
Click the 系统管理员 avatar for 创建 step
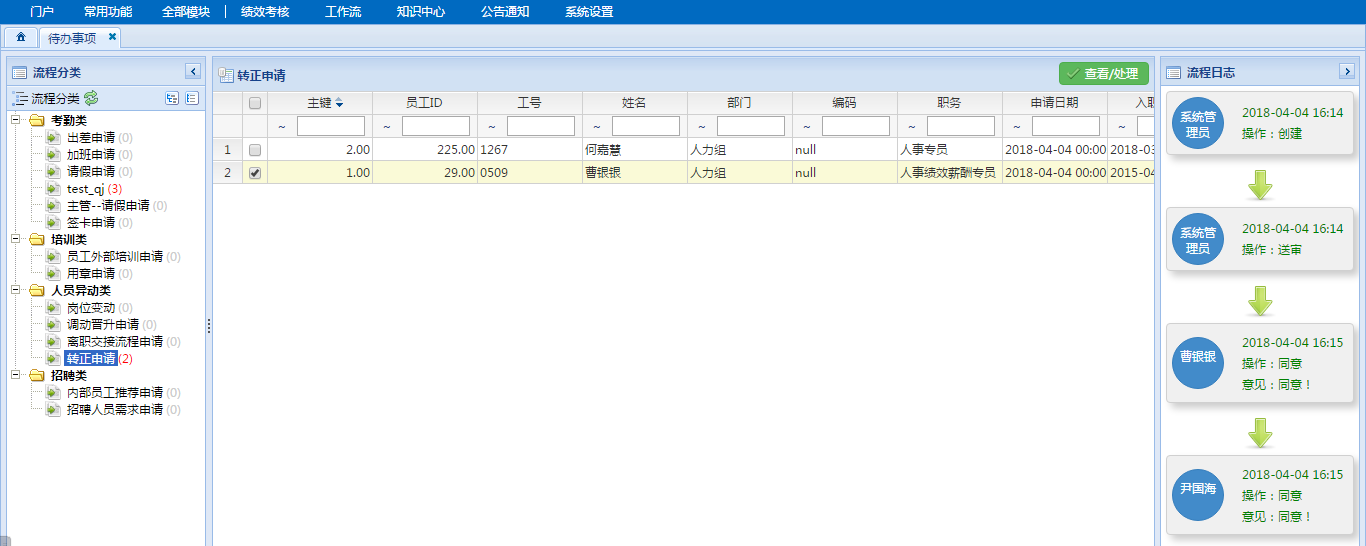click(x=1197, y=123)
